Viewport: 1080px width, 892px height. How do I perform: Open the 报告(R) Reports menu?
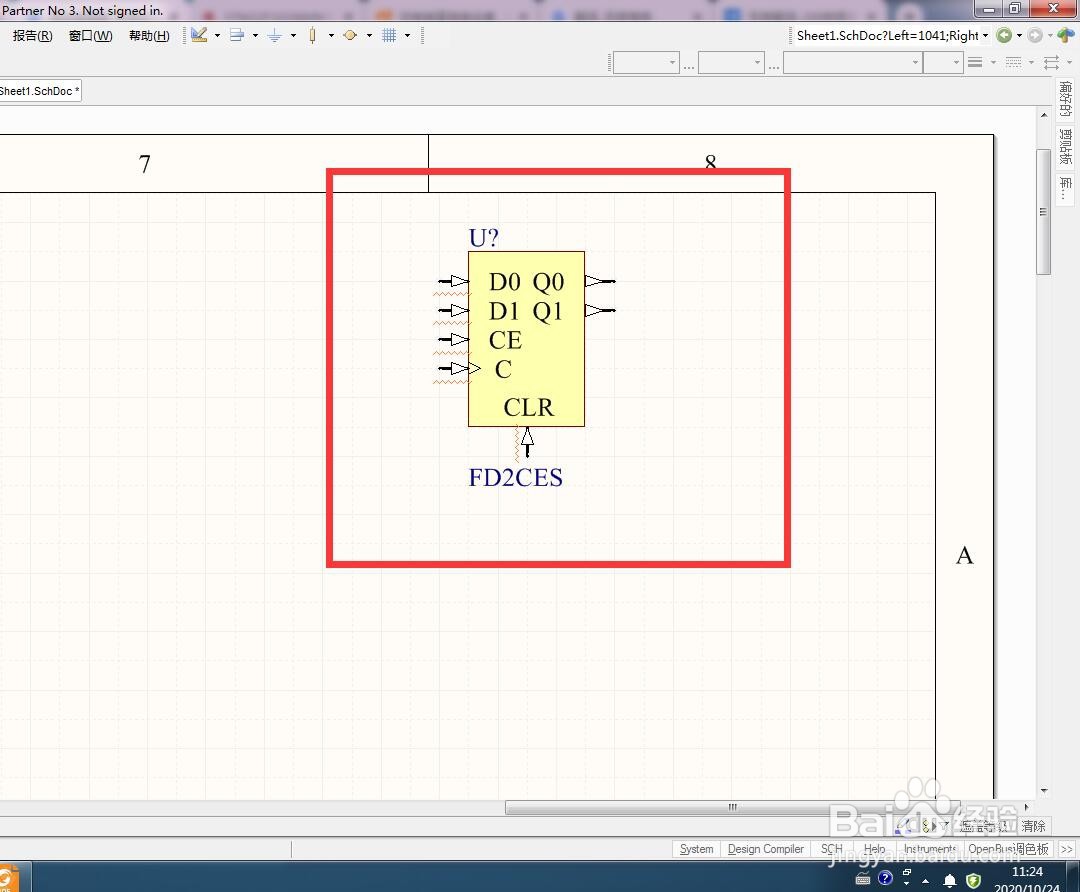(32, 36)
